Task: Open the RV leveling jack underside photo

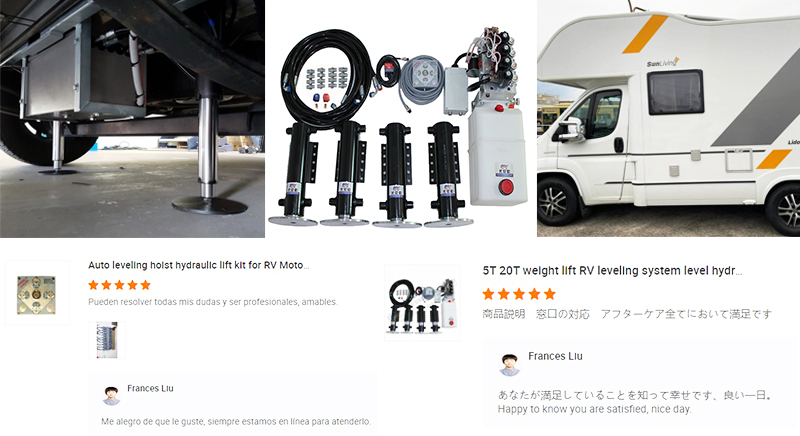Action: pyautogui.click(x=132, y=118)
